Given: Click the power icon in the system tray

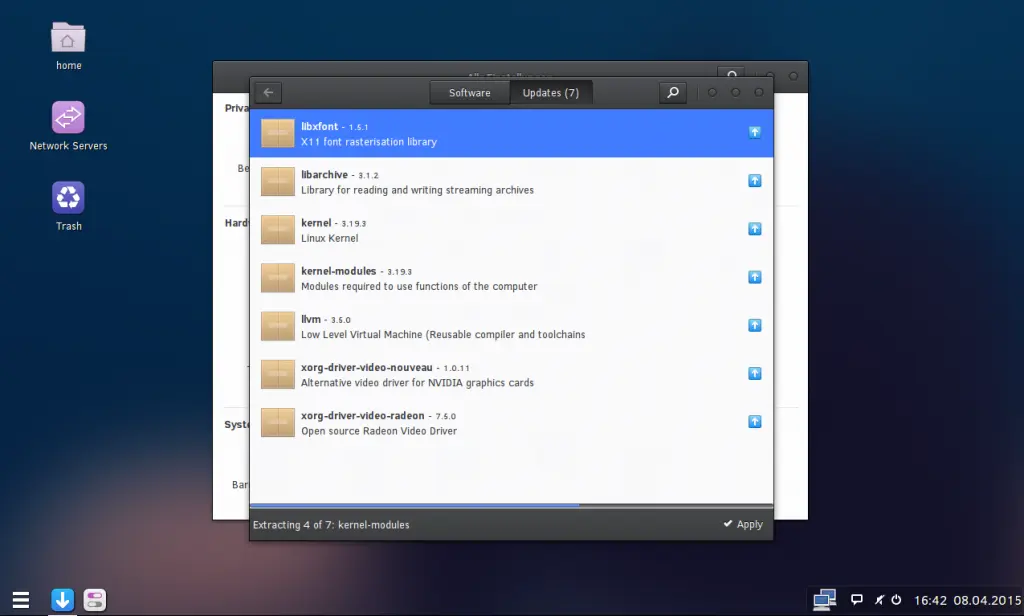Looking at the screenshot, I should point(898,599).
